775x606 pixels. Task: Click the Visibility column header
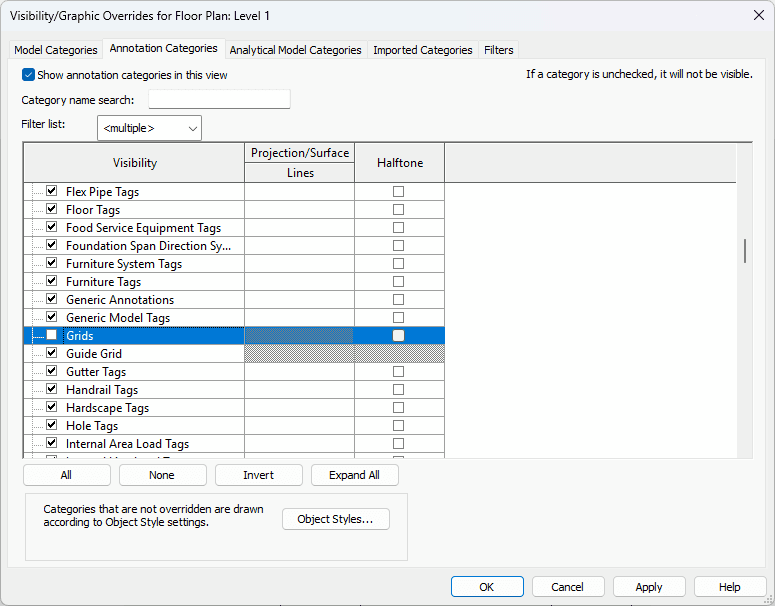tap(134, 163)
